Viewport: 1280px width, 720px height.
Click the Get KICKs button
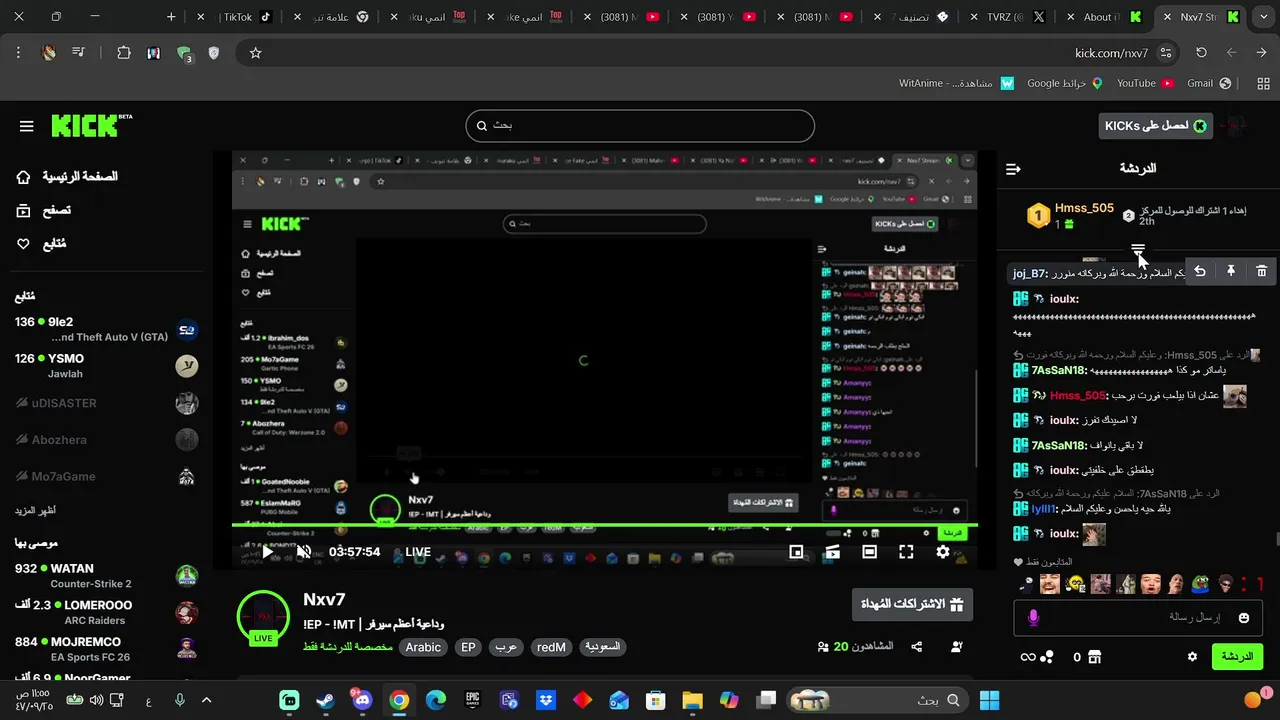click(1155, 125)
